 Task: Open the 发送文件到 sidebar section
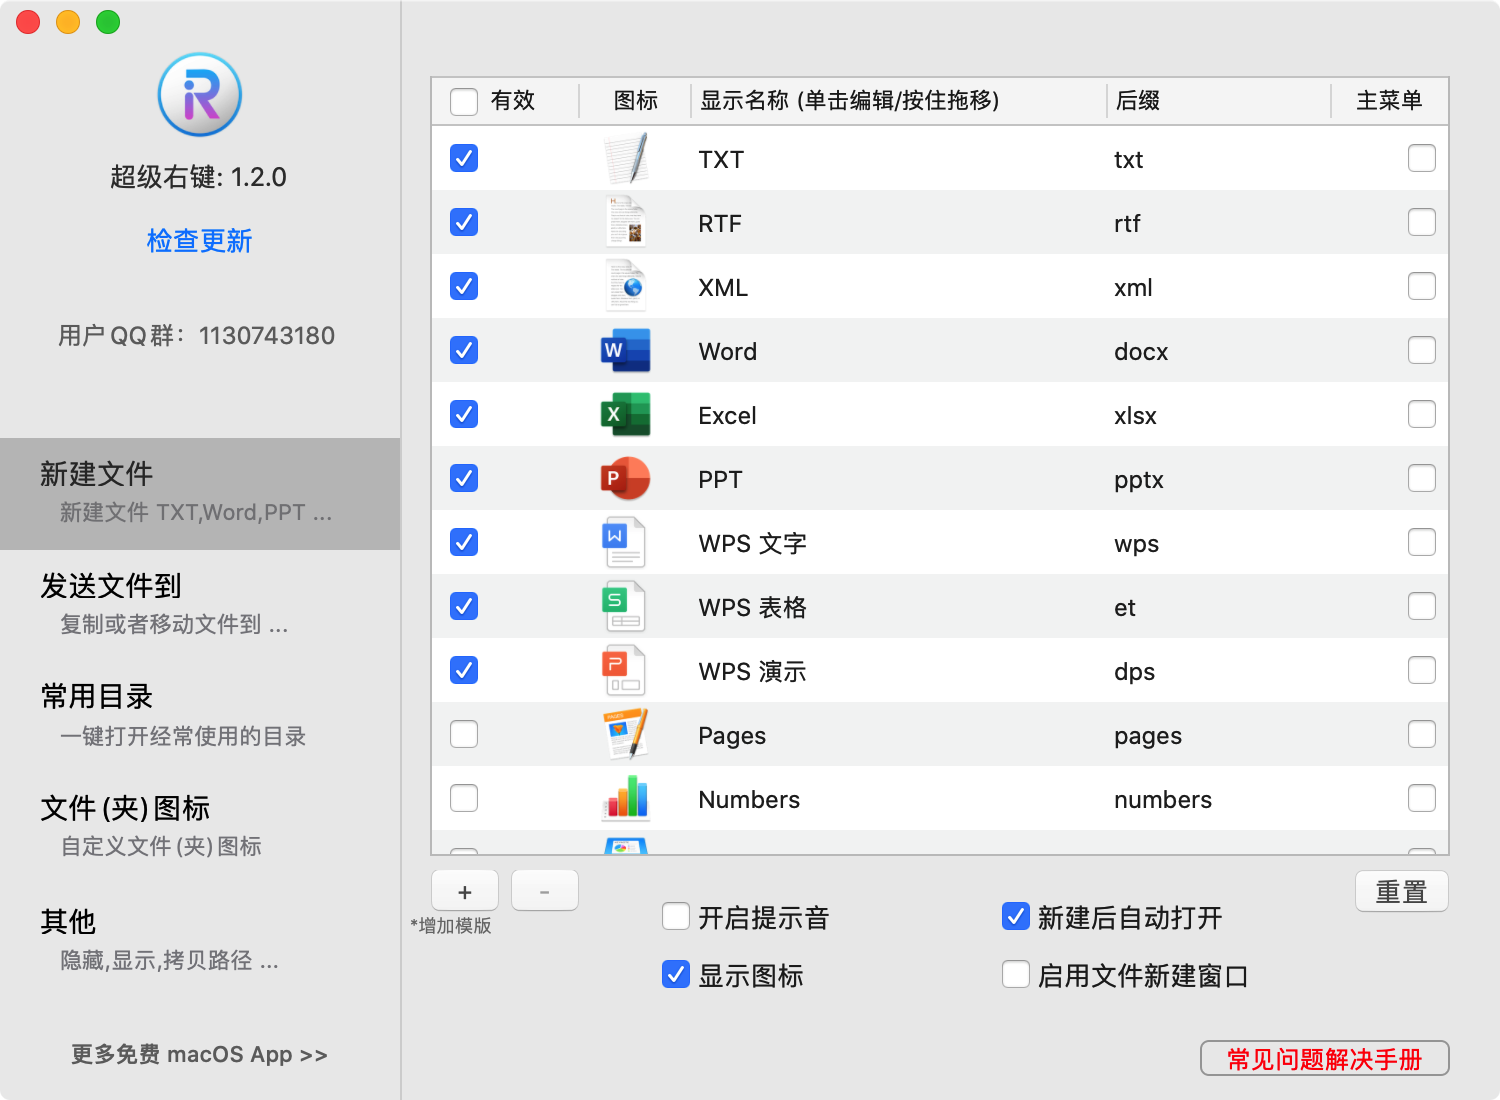(200, 604)
